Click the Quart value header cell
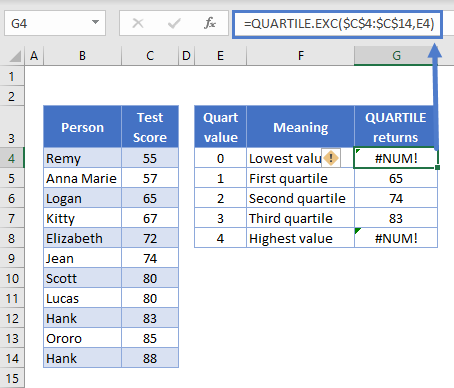The height and width of the screenshot is (388, 454). coord(220,127)
